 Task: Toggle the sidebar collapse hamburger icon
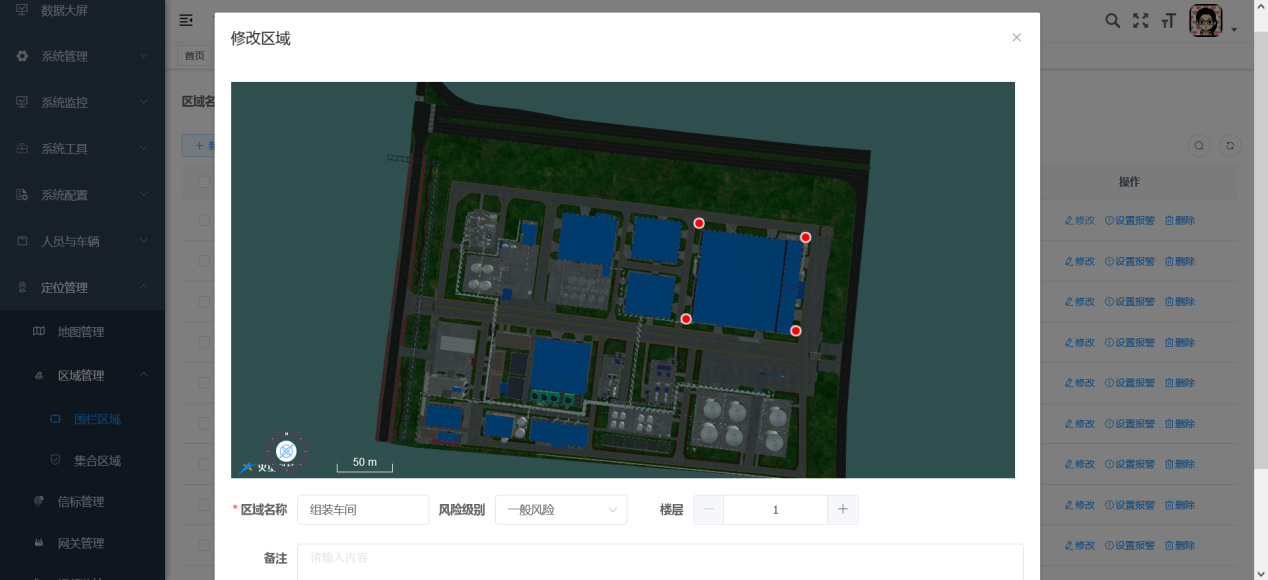click(186, 20)
